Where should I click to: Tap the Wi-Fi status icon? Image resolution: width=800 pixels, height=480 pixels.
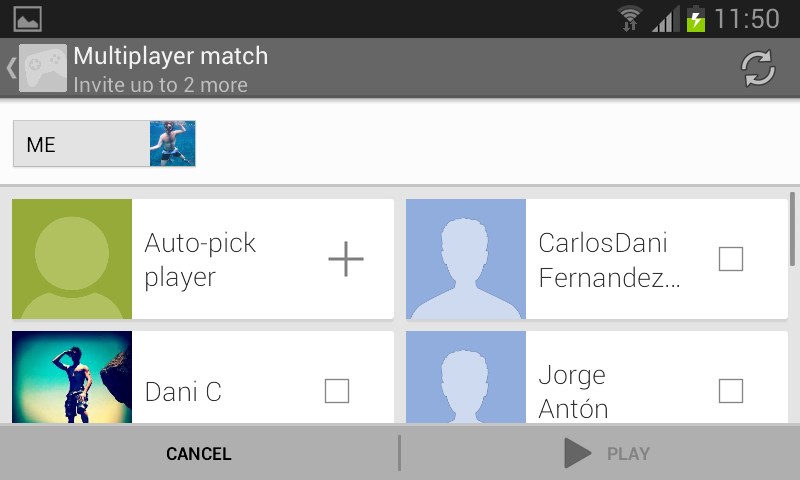coord(630,18)
